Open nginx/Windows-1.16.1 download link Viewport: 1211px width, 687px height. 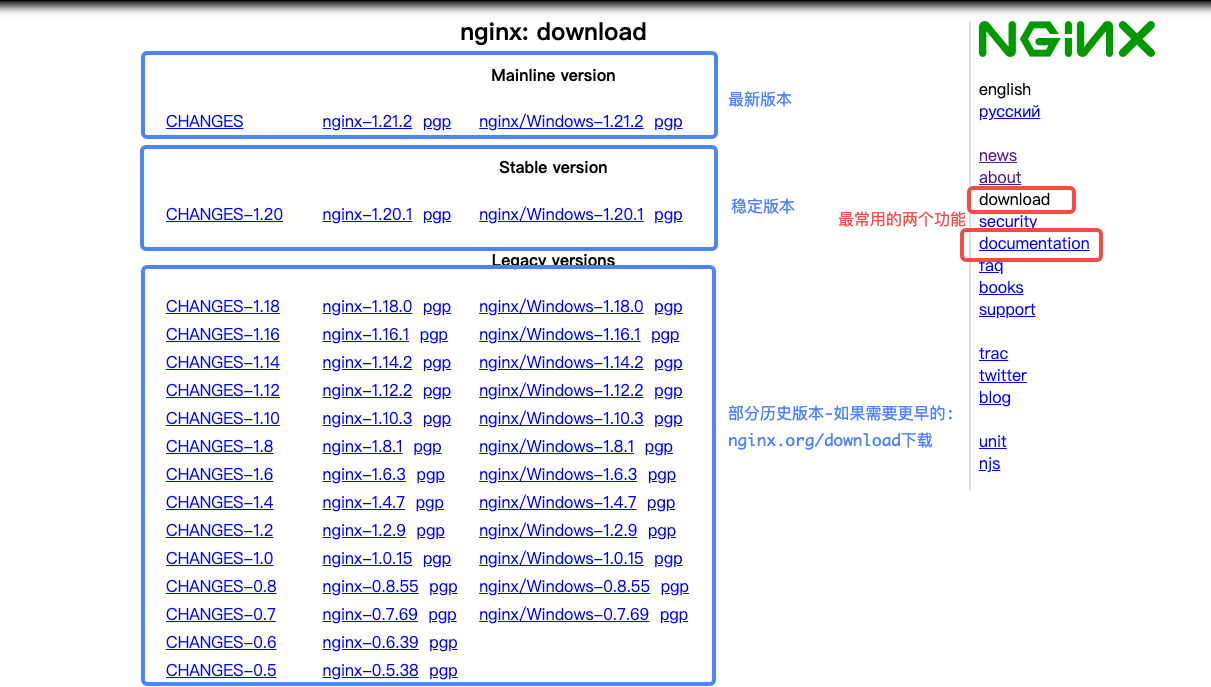pyautogui.click(x=559, y=335)
